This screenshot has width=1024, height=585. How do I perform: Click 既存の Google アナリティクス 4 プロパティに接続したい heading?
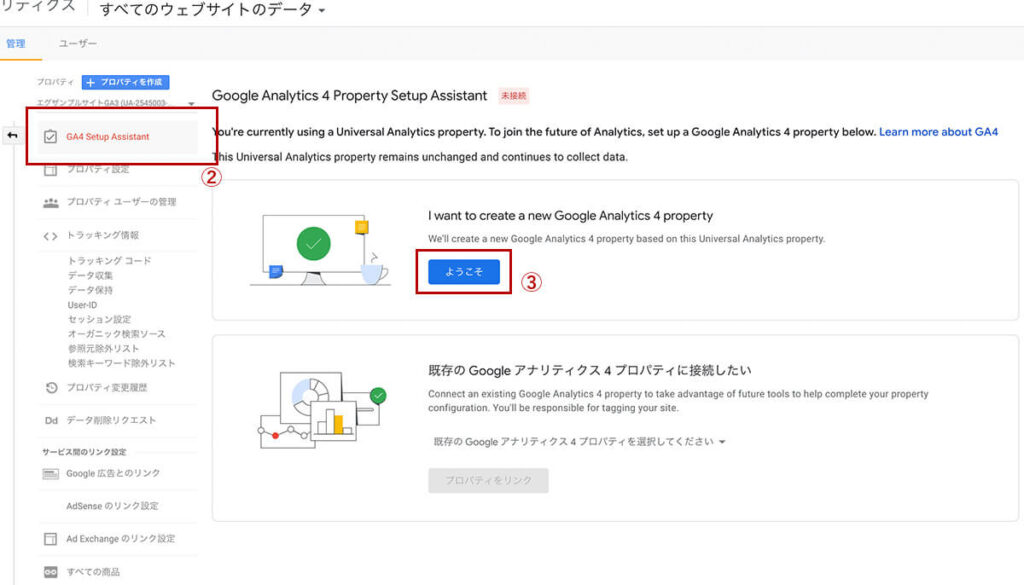(x=590, y=371)
